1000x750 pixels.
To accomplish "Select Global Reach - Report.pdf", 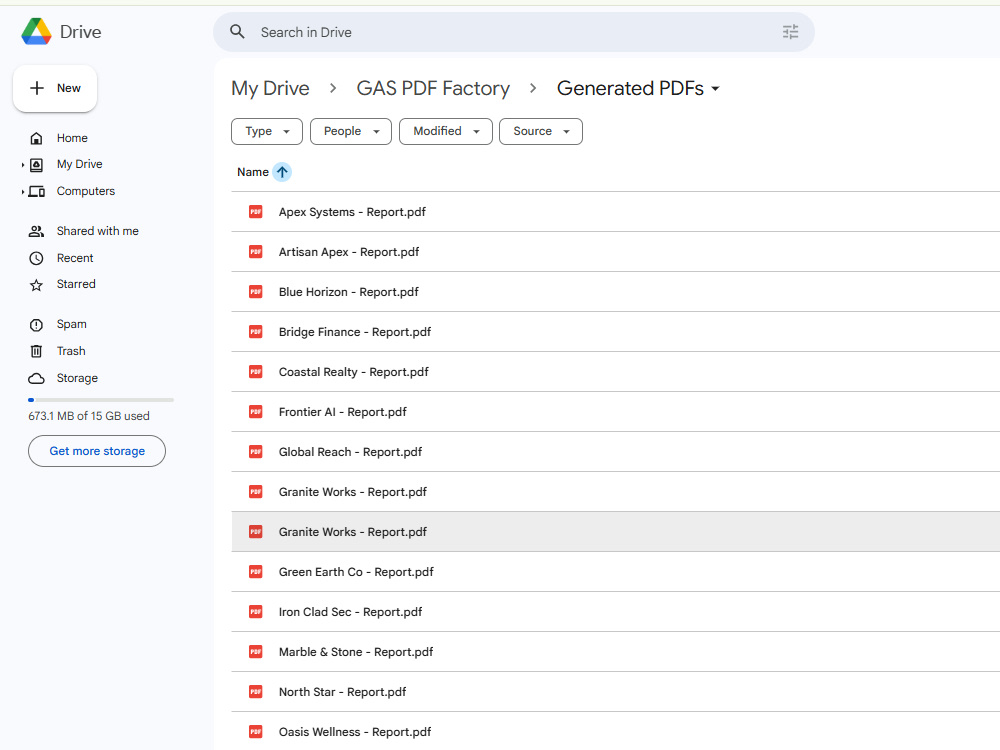I will click(x=615, y=452).
